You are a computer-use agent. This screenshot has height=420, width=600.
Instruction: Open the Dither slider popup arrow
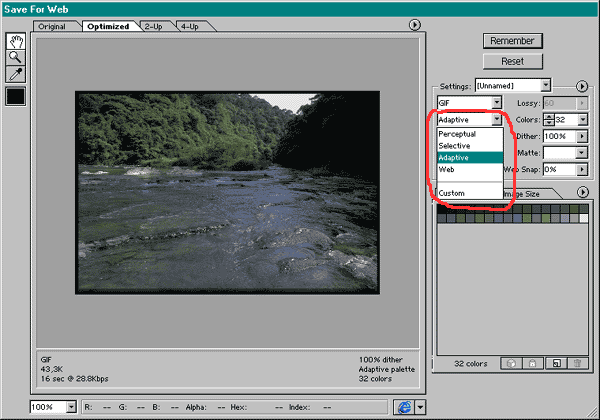[x=582, y=136]
